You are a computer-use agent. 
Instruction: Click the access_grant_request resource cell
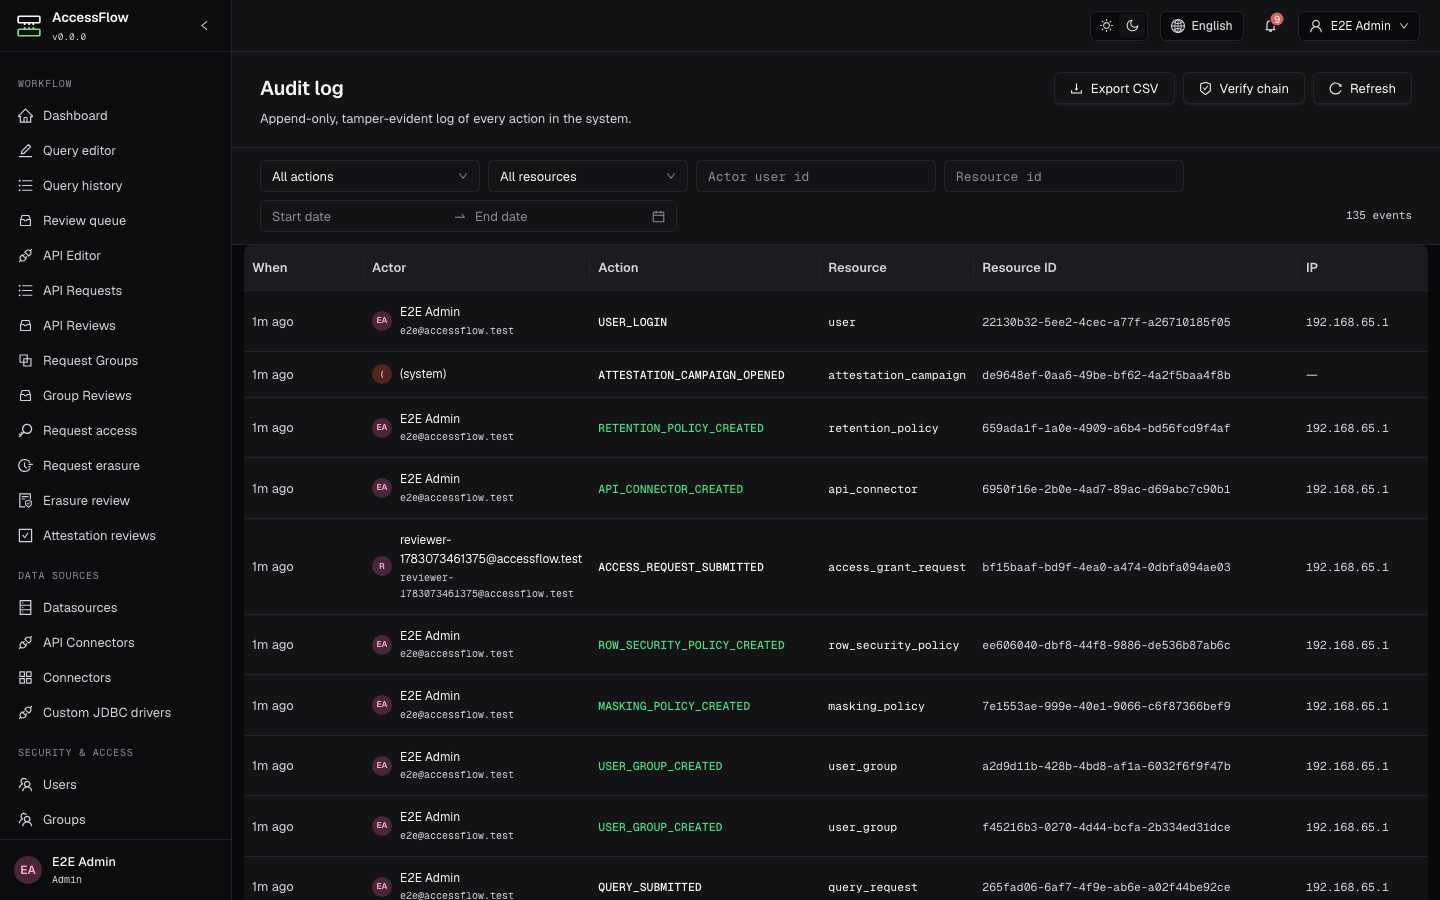[897, 567]
